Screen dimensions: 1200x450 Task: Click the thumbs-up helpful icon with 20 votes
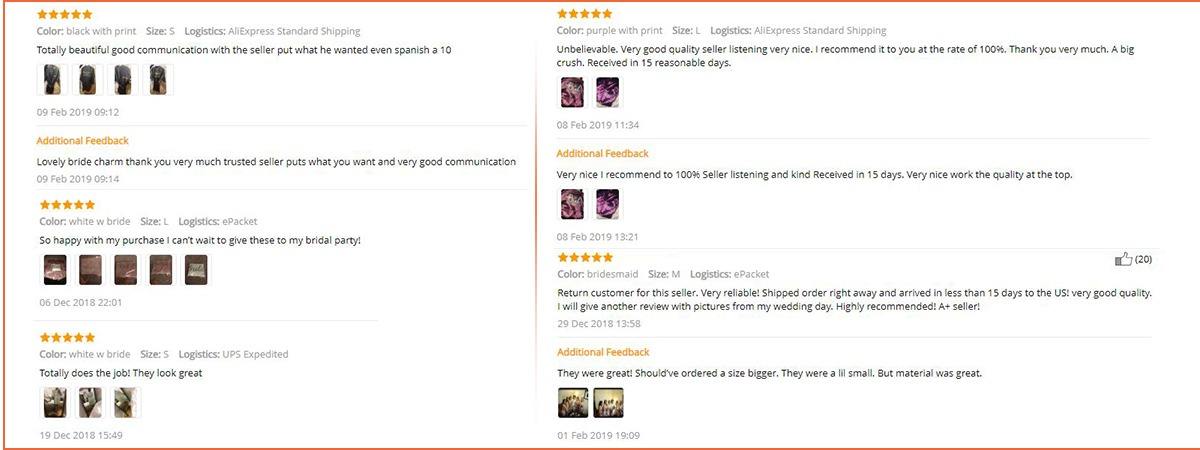coord(1123,259)
